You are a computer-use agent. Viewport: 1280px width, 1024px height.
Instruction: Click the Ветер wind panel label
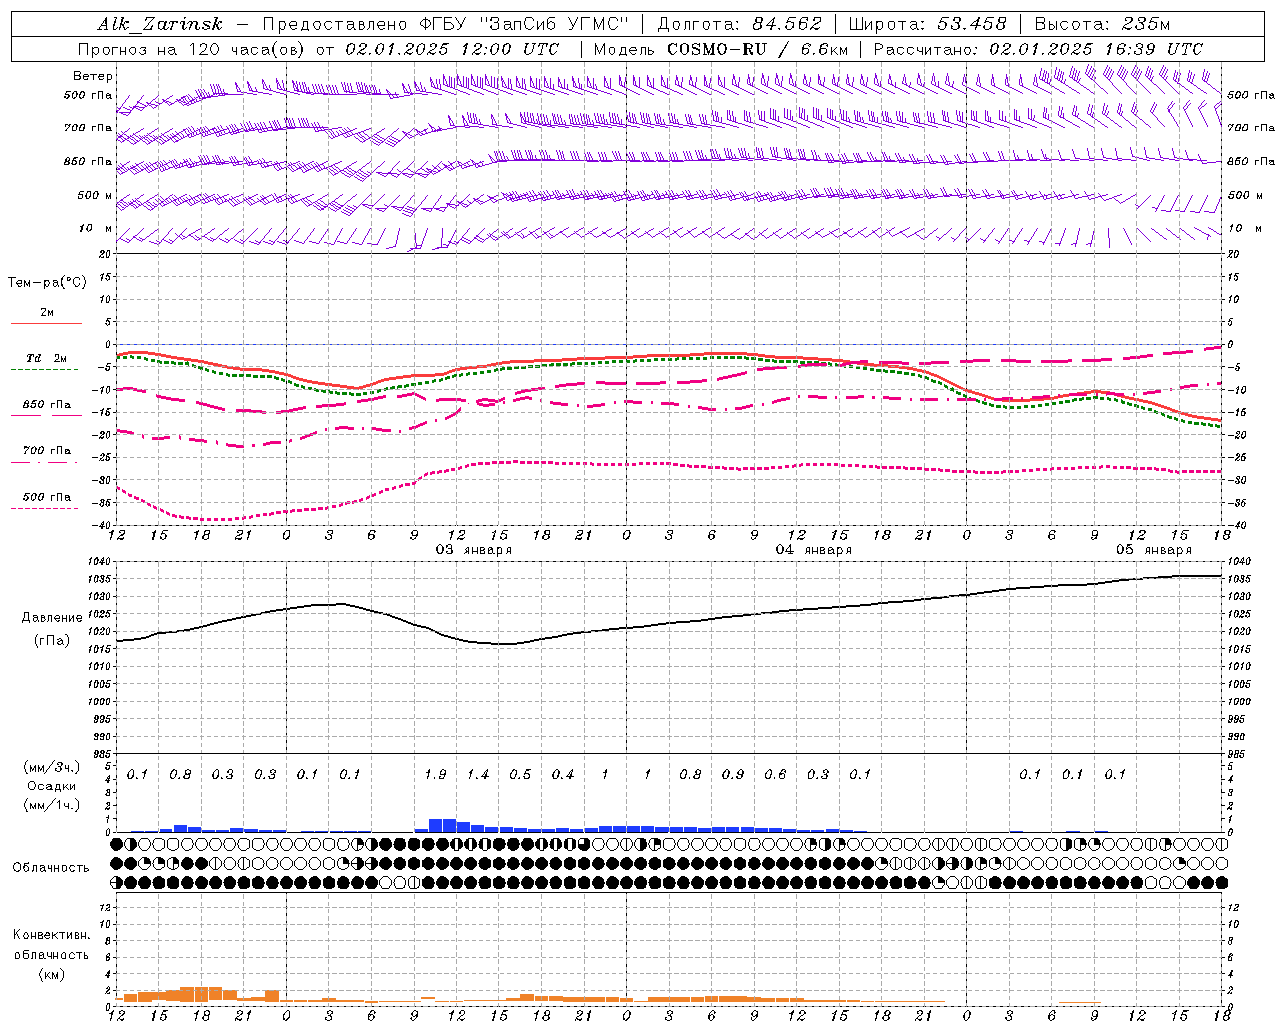point(93,76)
